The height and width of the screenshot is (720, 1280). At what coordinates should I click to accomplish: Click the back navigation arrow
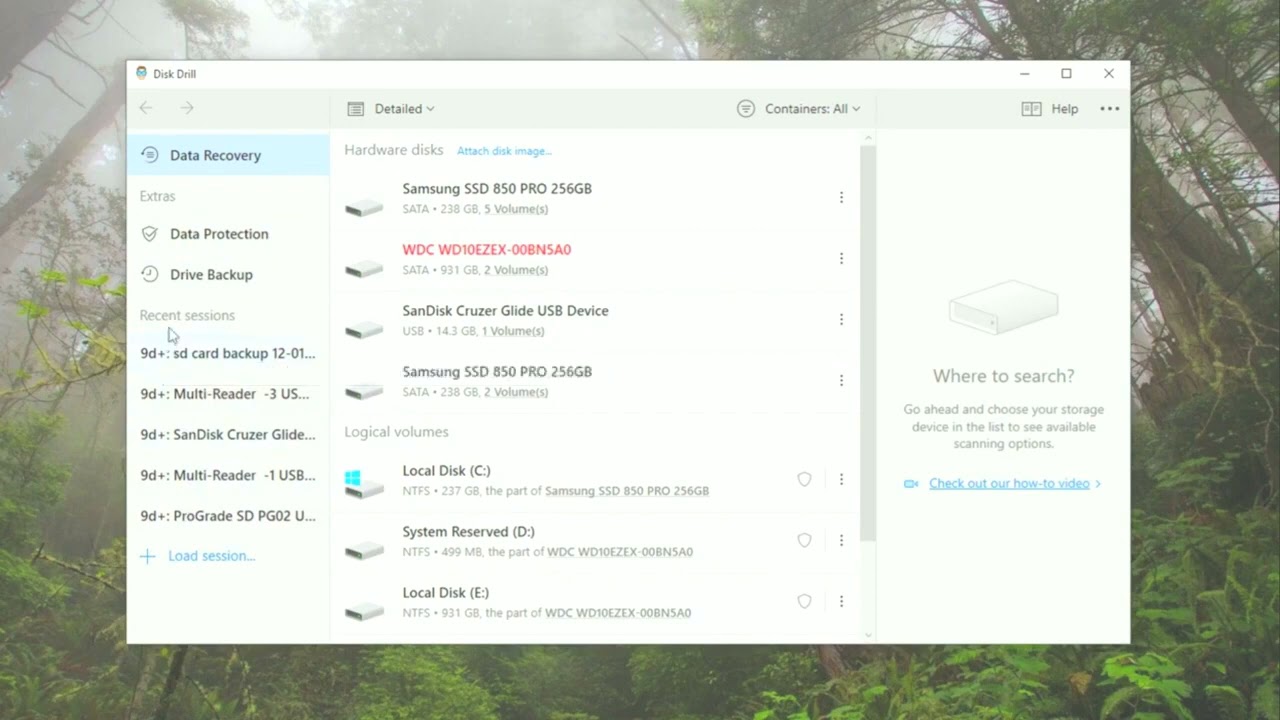tap(147, 108)
